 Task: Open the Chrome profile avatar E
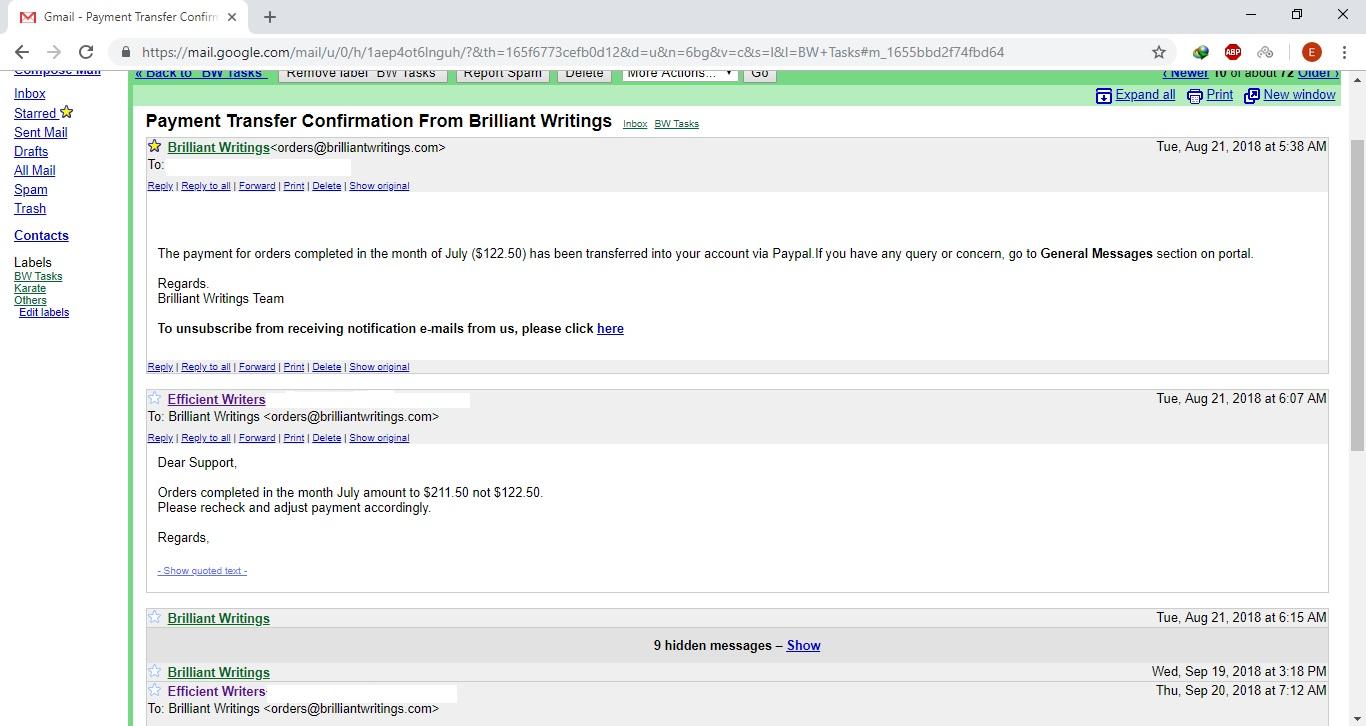(1311, 52)
